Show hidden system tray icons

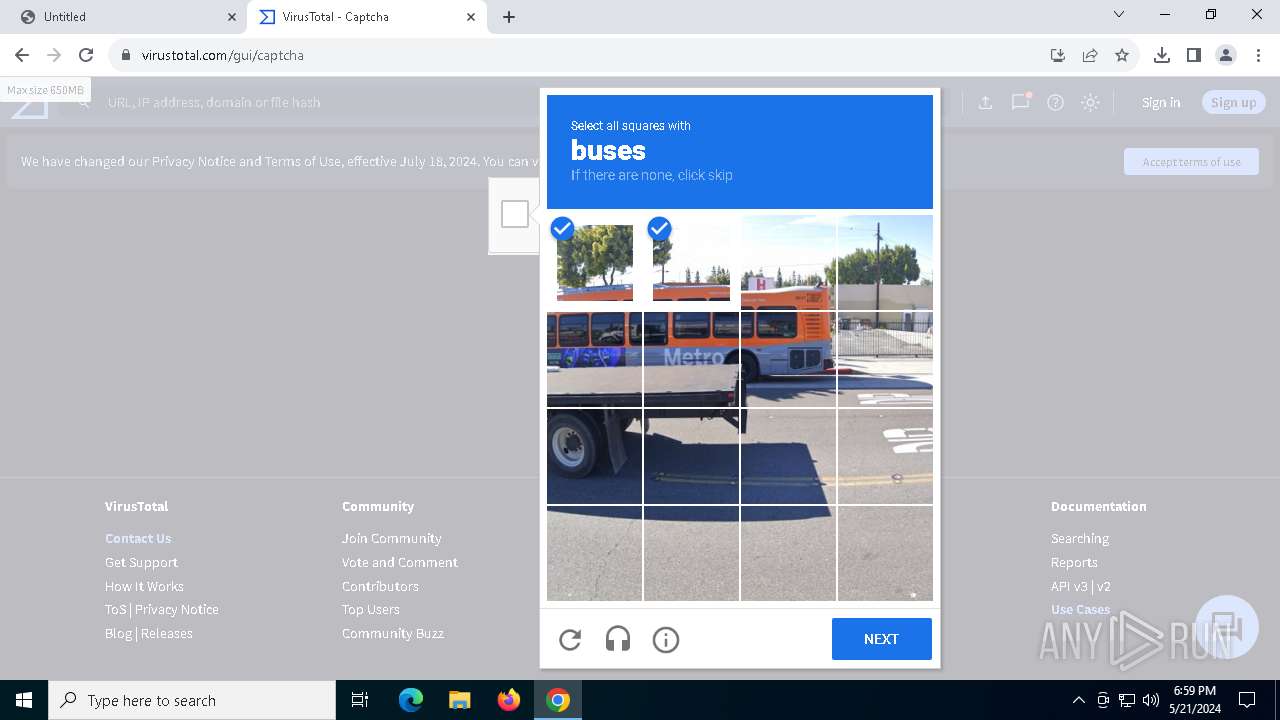pyautogui.click(x=1078, y=700)
